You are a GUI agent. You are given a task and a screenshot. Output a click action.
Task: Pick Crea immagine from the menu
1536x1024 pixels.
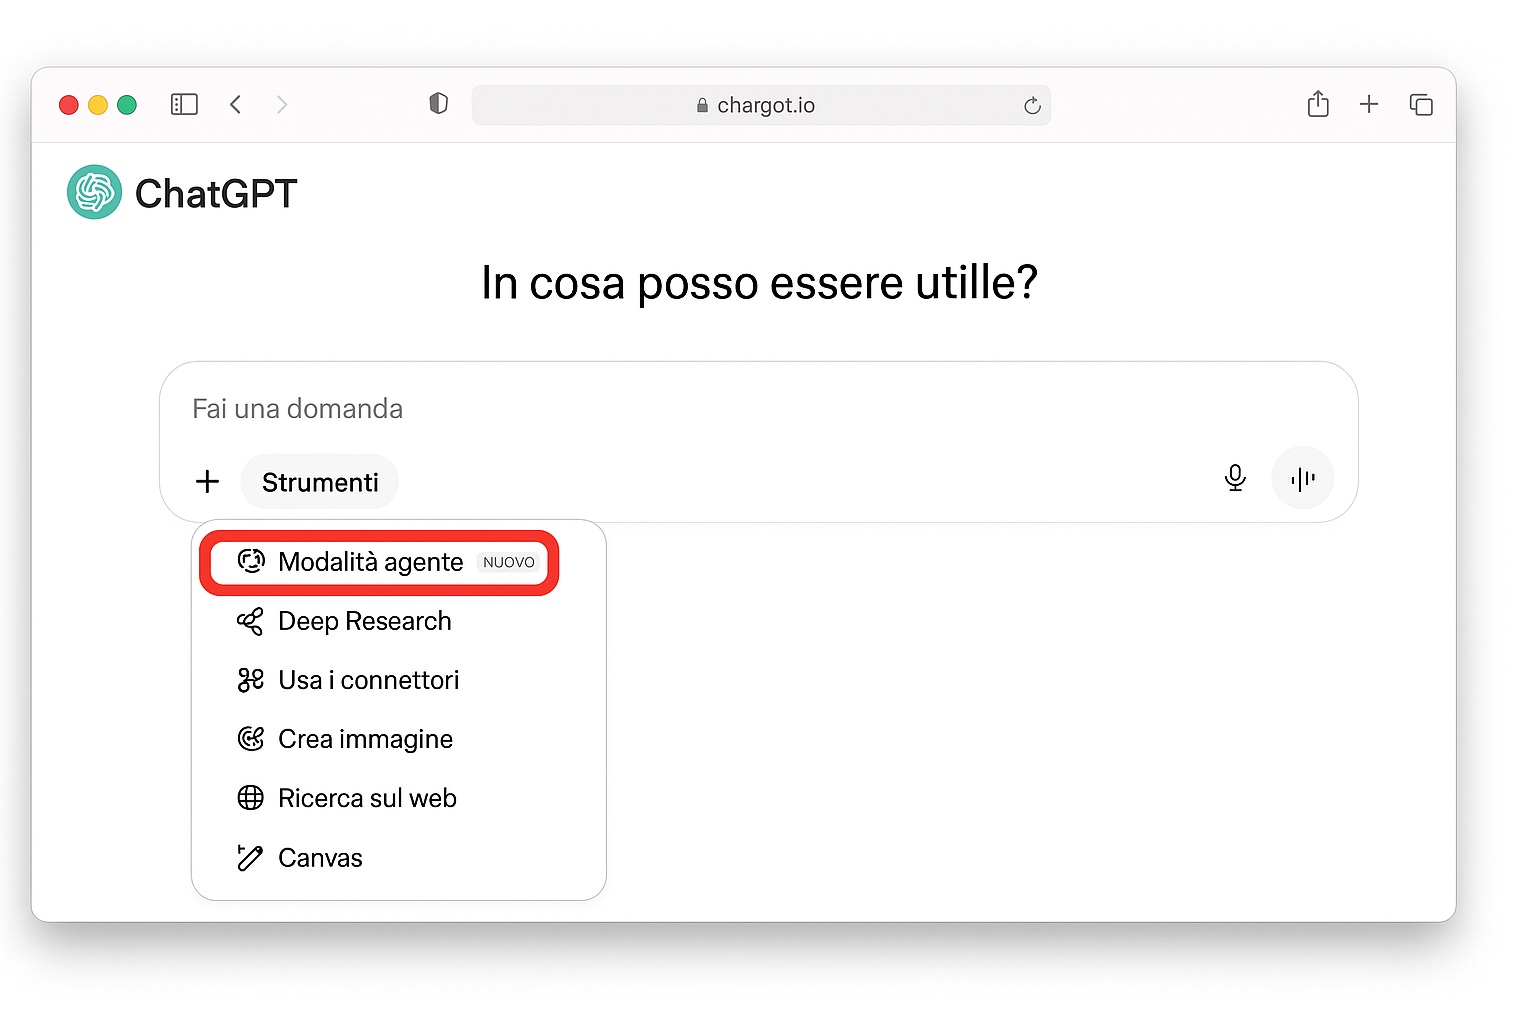coord(365,740)
